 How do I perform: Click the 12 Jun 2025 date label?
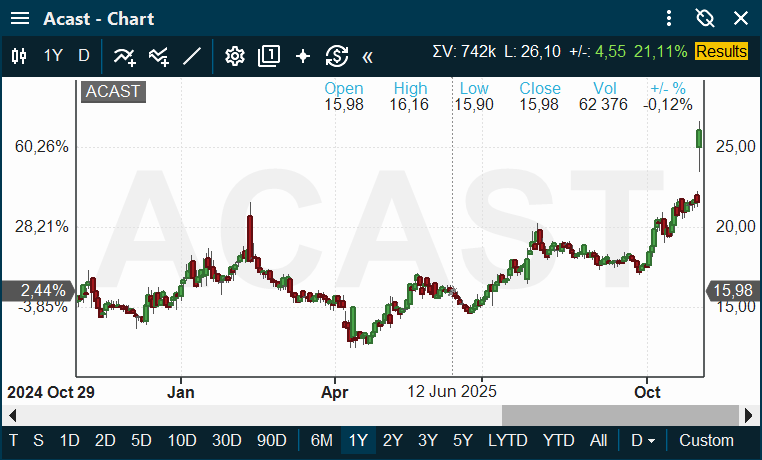[452, 392]
